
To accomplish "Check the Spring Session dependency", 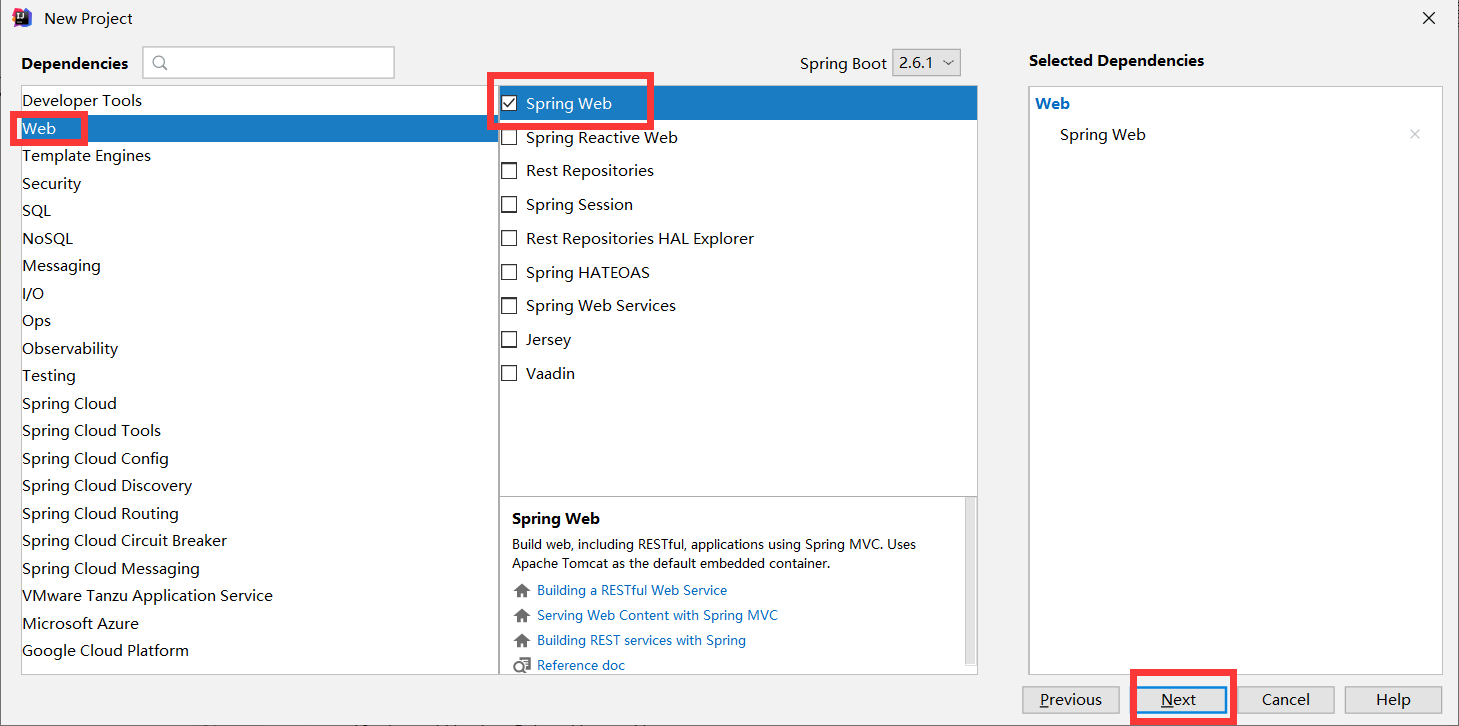I will (x=509, y=204).
